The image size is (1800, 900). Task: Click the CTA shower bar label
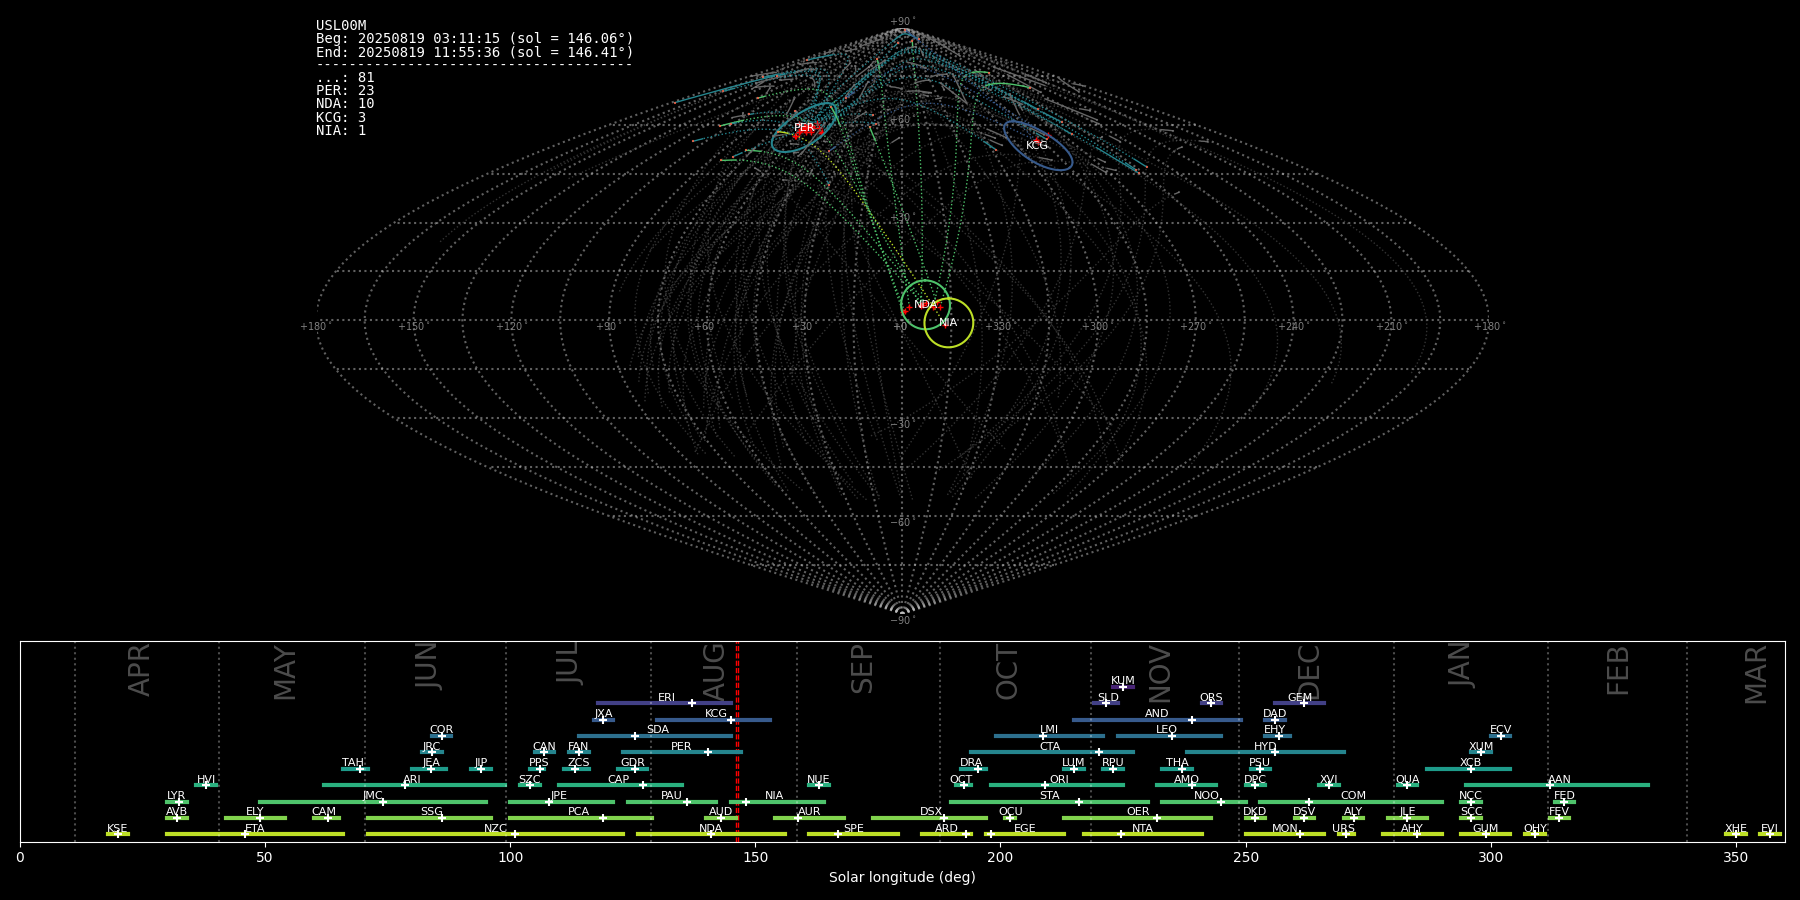click(1050, 747)
